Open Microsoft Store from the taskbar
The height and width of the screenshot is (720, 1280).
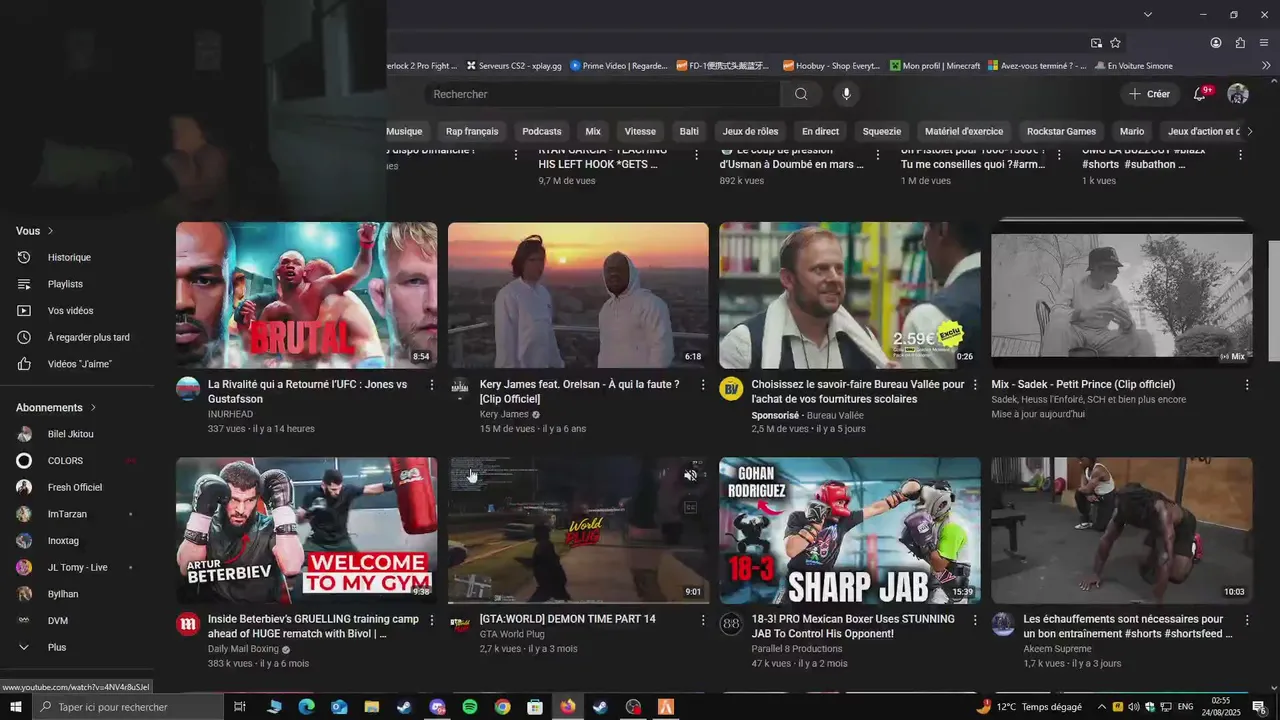tap(535, 707)
